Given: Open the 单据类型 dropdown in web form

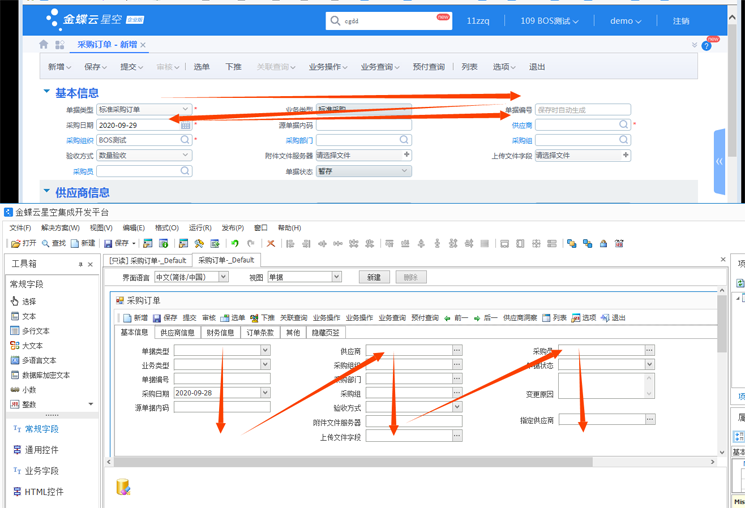Looking at the screenshot, I should (185, 109).
